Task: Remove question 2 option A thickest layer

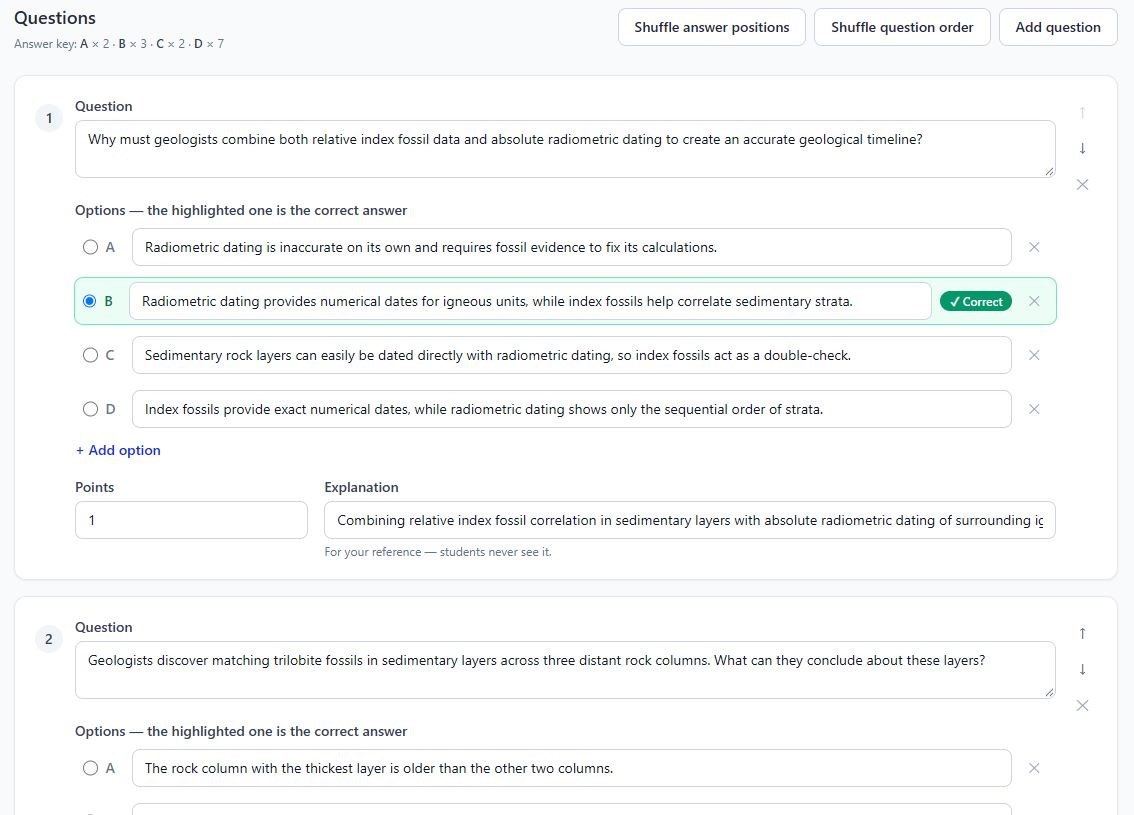Action: [1034, 768]
